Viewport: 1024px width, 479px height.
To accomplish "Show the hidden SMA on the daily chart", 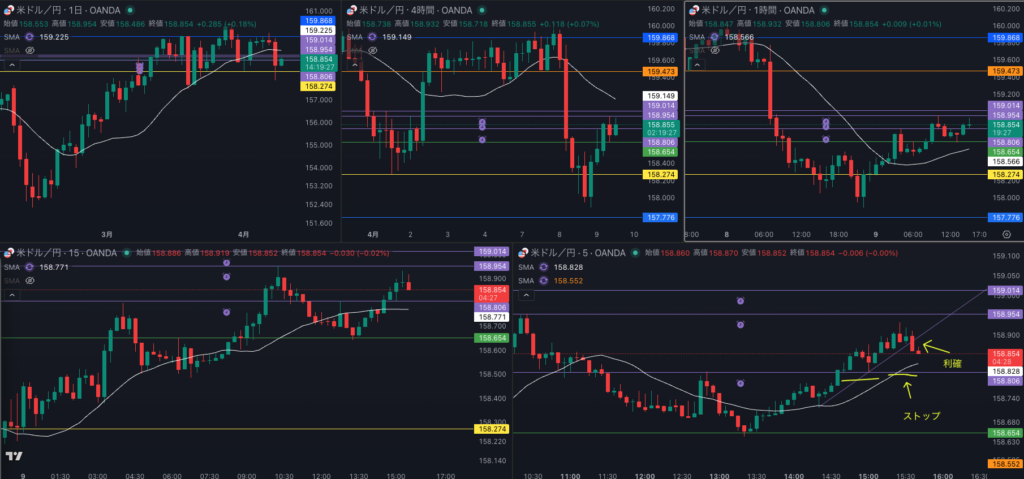I will click(x=30, y=49).
